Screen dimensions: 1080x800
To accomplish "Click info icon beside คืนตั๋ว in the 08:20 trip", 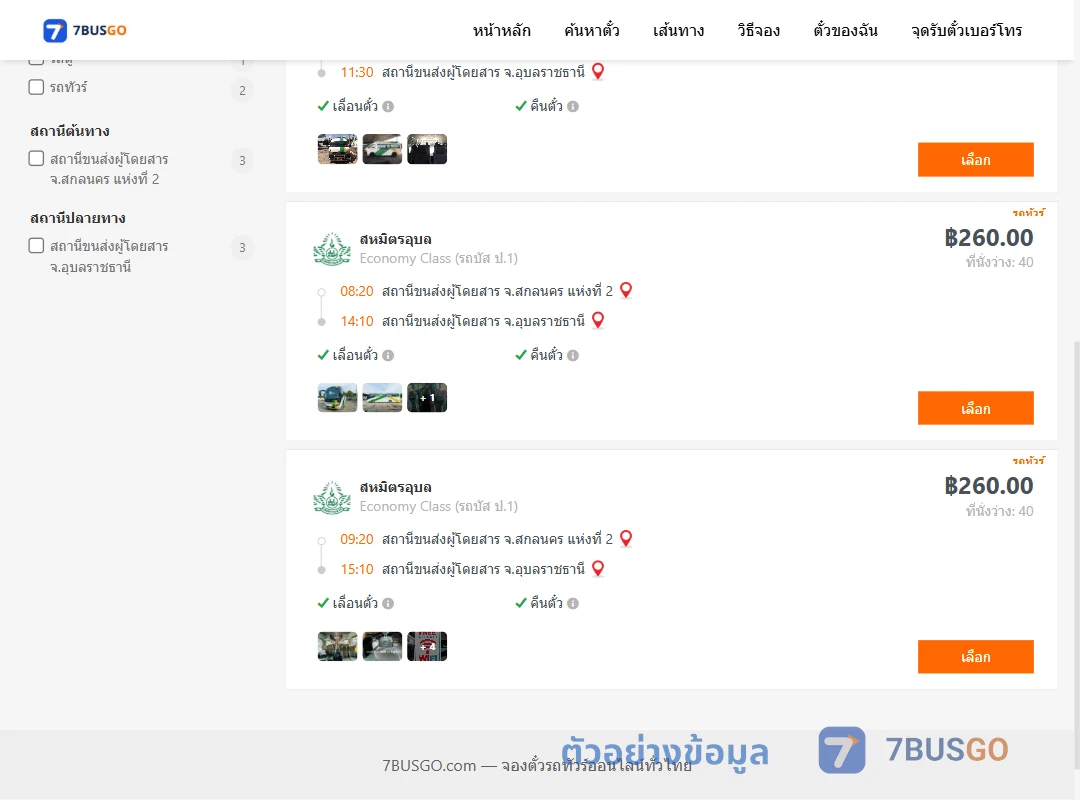I will point(573,356).
